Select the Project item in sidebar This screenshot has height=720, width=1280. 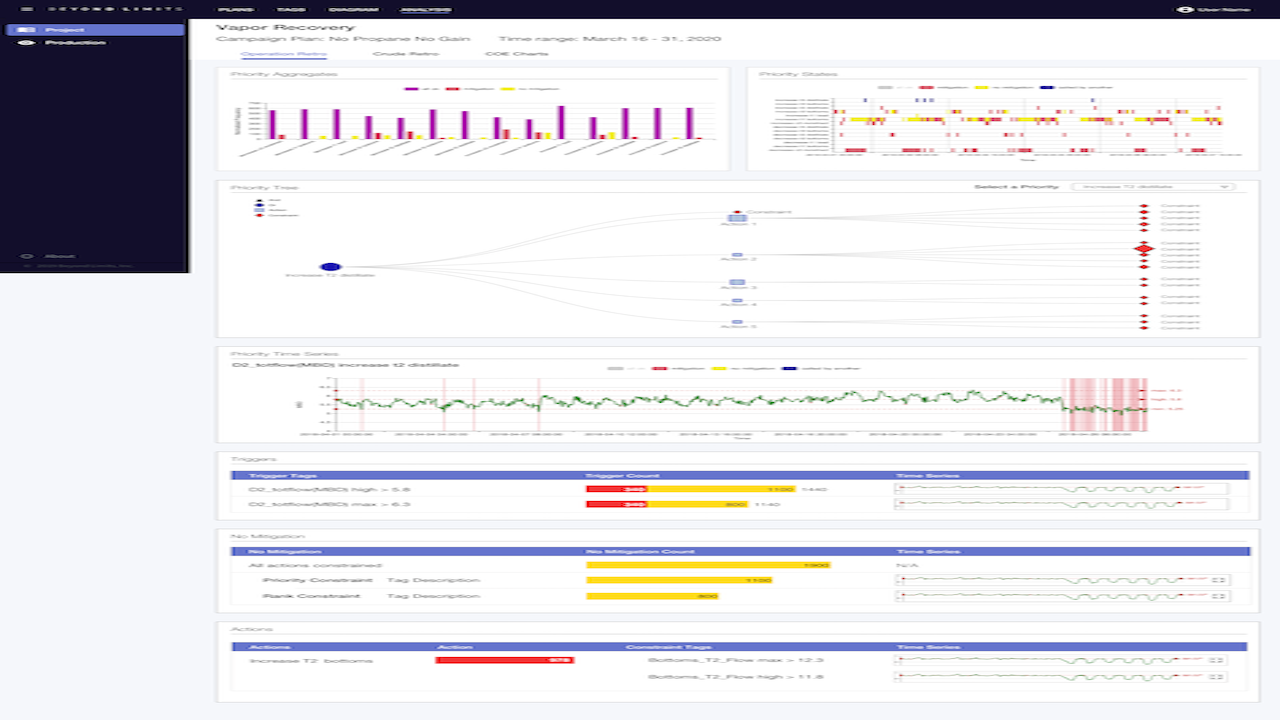(x=96, y=30)
